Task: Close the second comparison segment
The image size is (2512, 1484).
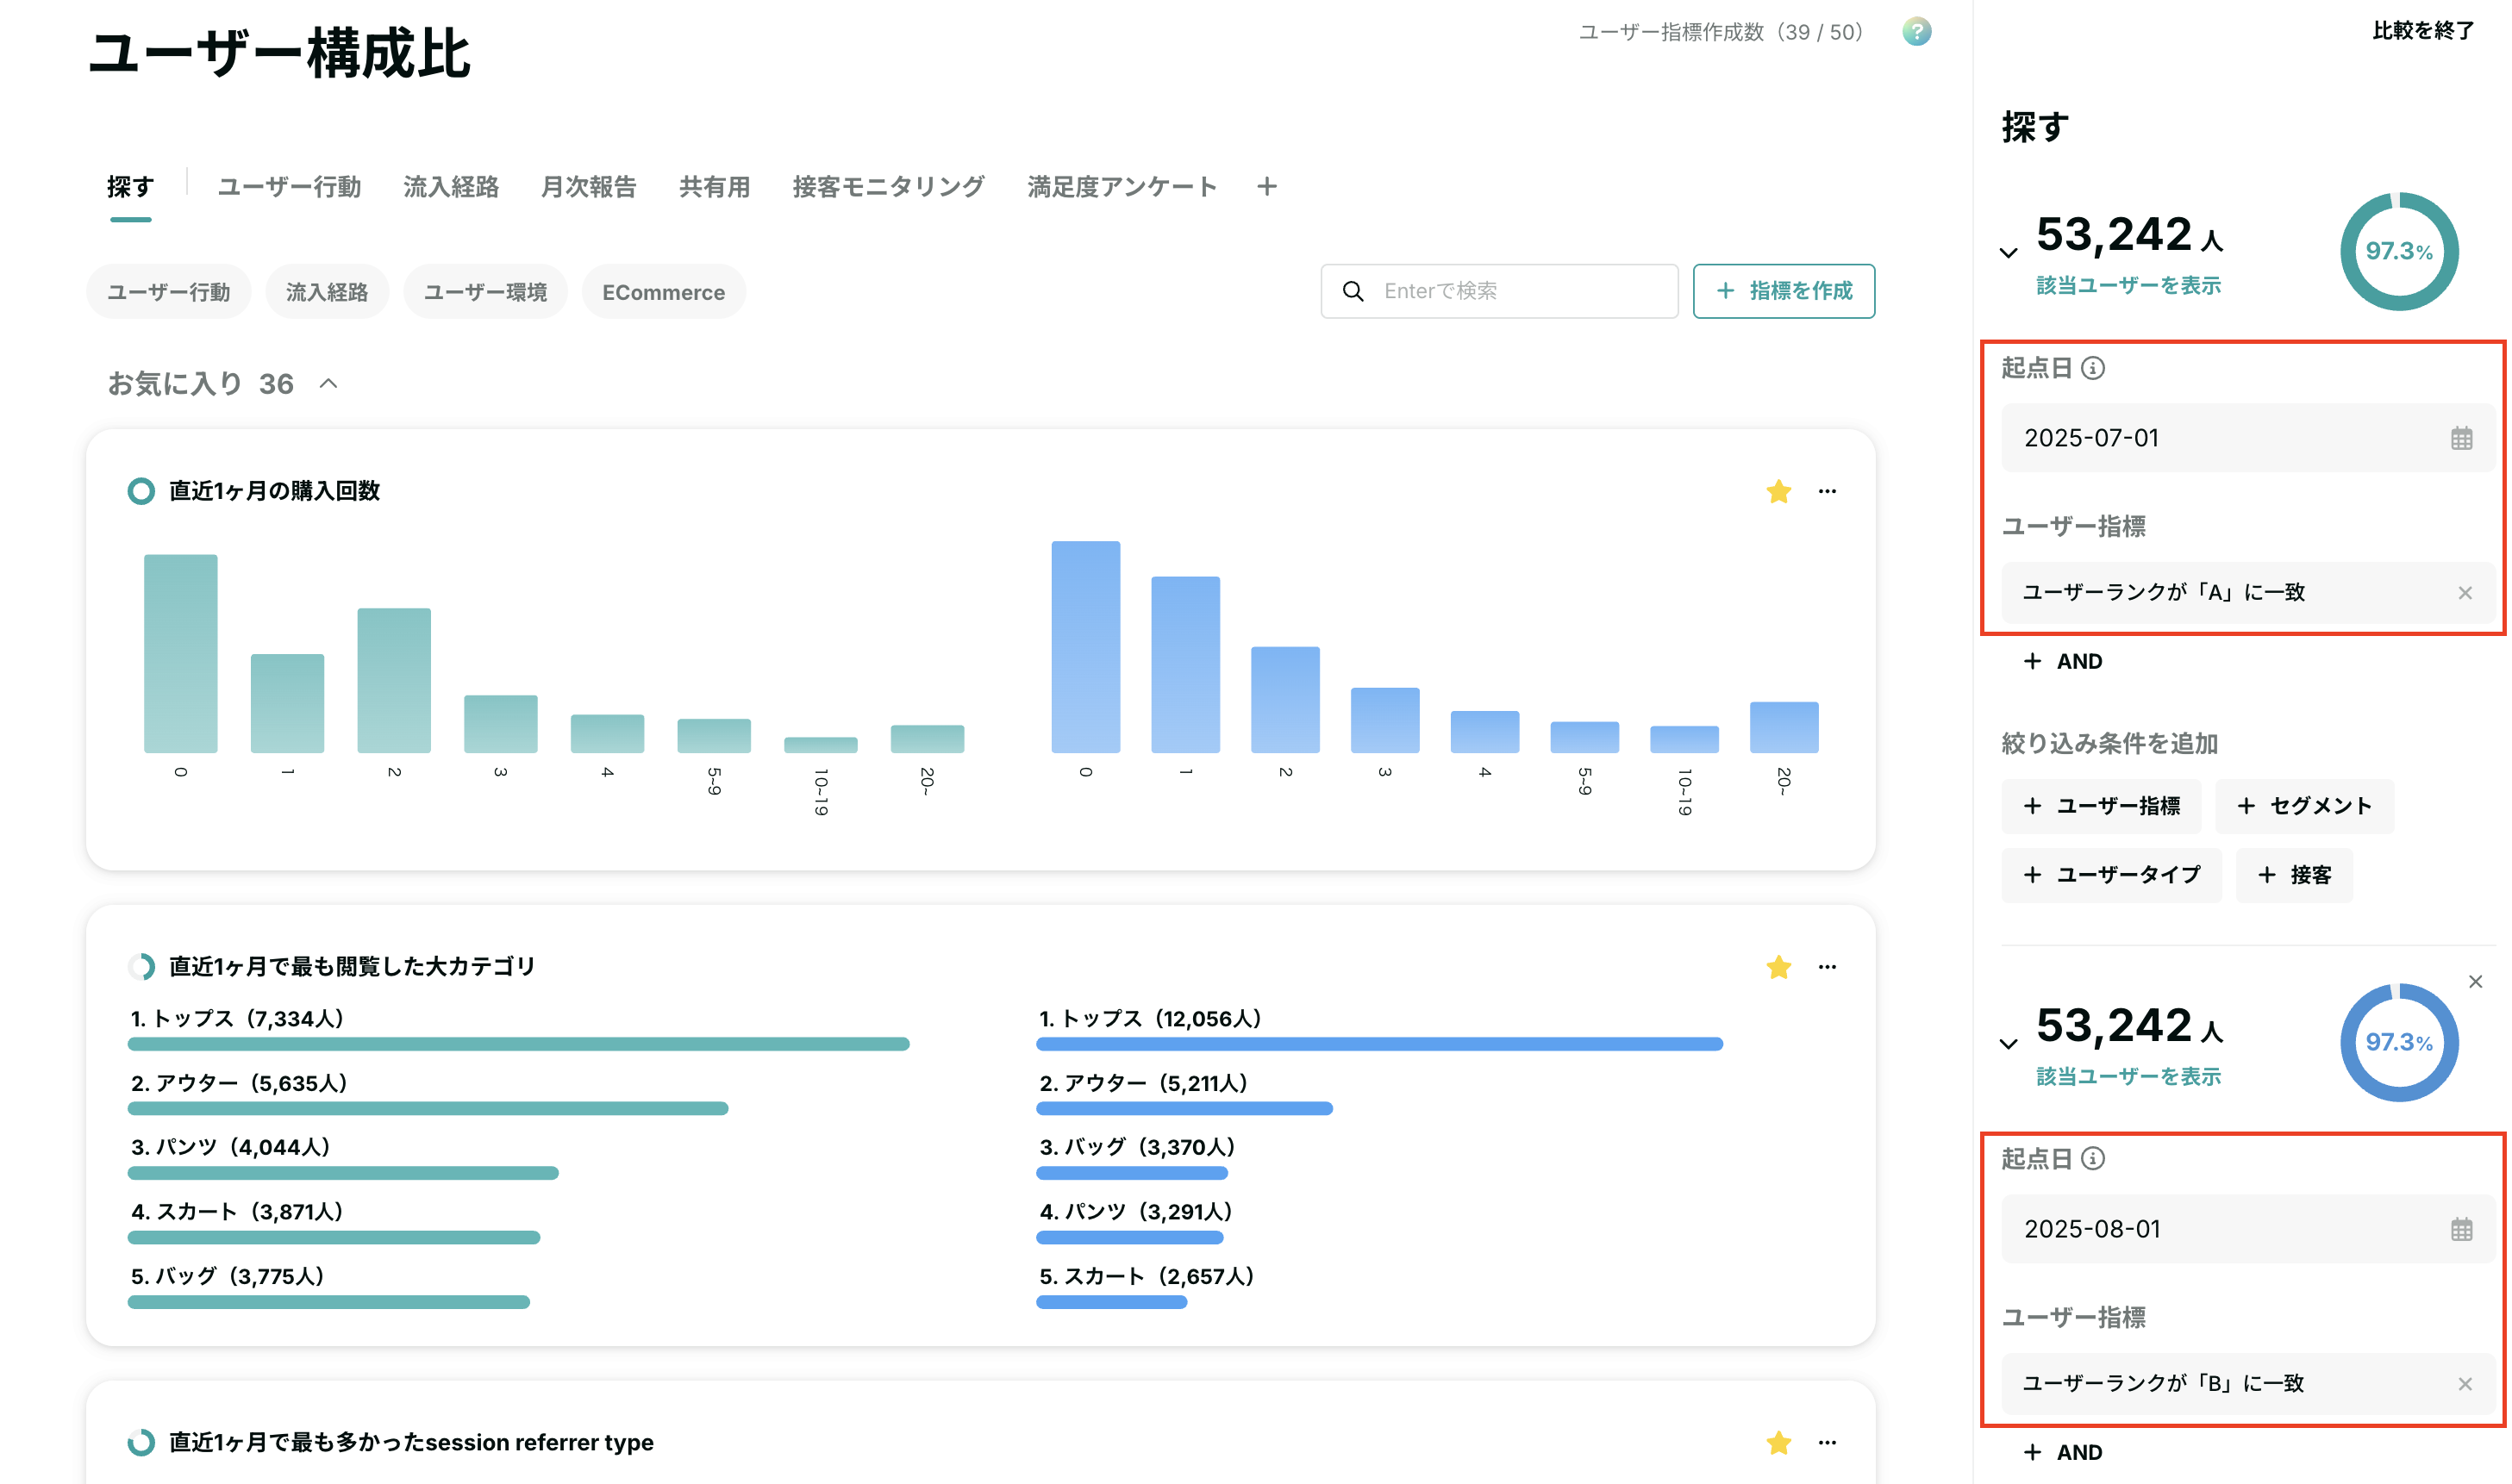Action: pyautogui.click(x=2475, y=982)
